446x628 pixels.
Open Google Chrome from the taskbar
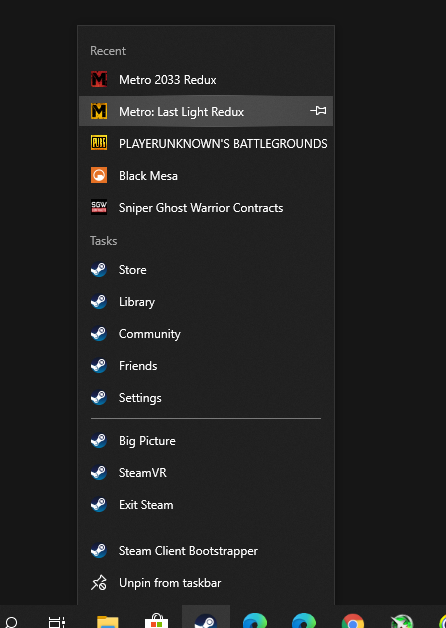353,620
